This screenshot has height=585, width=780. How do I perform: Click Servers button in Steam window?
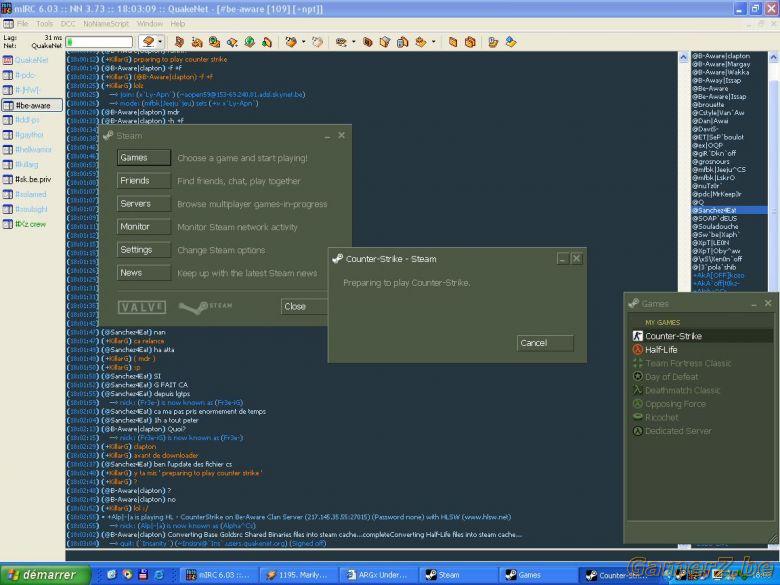point(144,203)
